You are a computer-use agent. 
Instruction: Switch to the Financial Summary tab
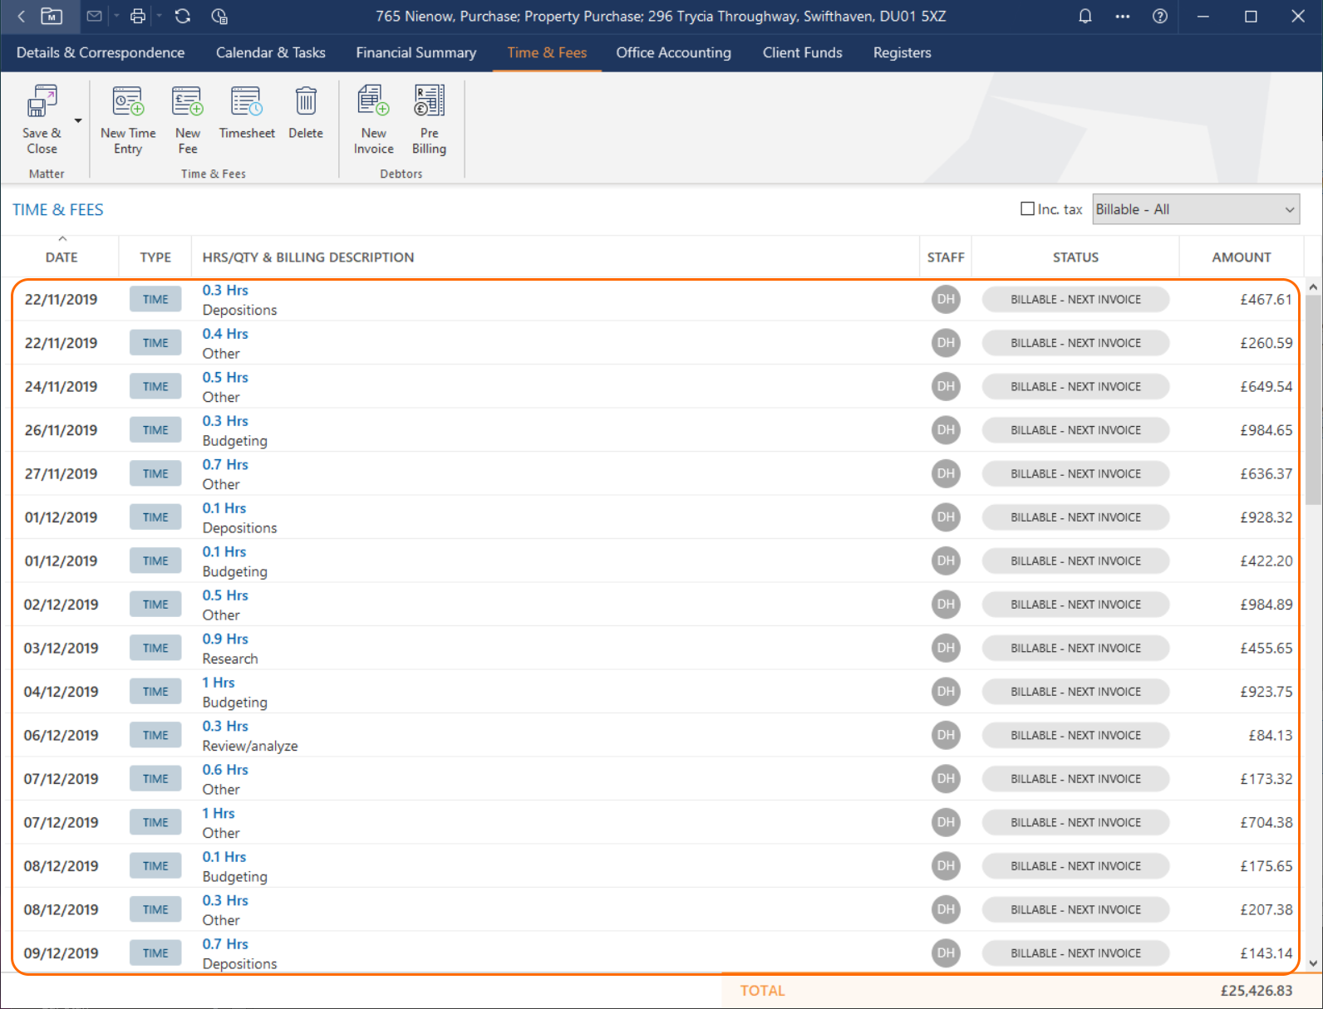(416, 53)
